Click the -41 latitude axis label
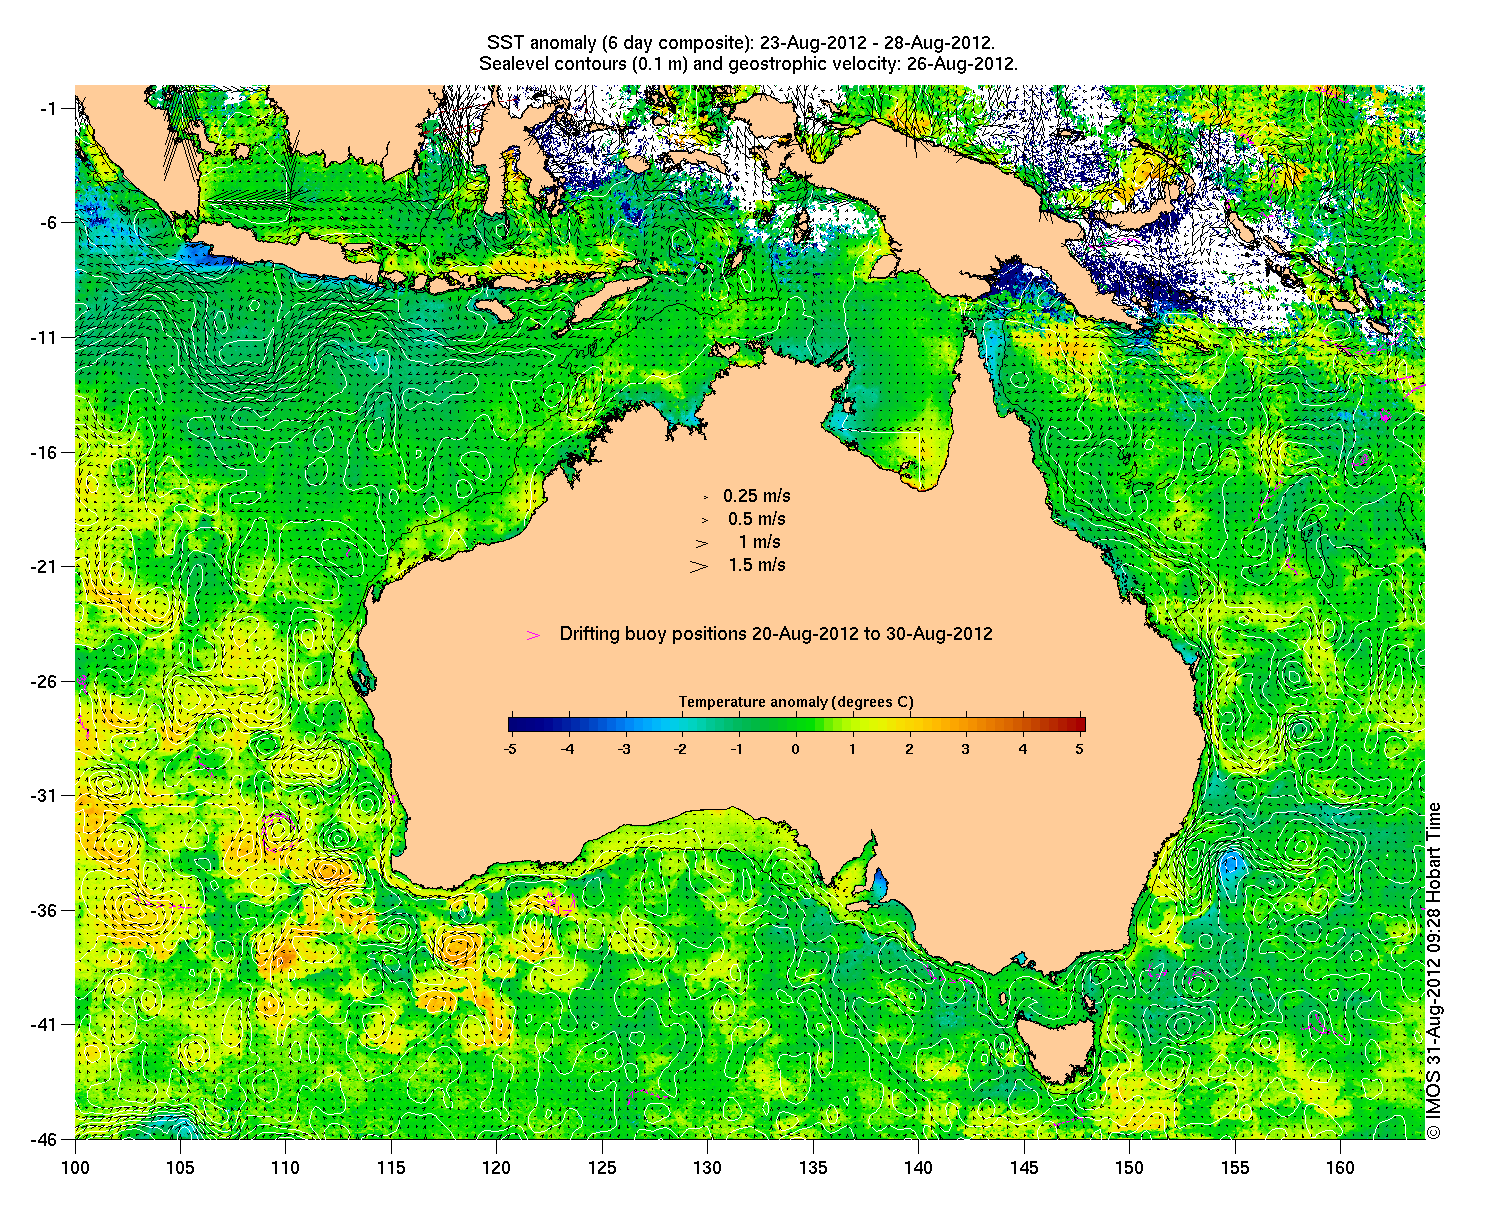The width and height of the screenshot is (1500, 1225). [x=45, y=1024]
